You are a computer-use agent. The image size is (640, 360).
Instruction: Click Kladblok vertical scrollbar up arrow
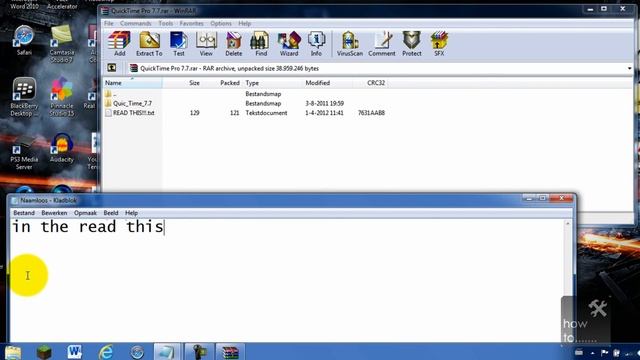[567, 224]
